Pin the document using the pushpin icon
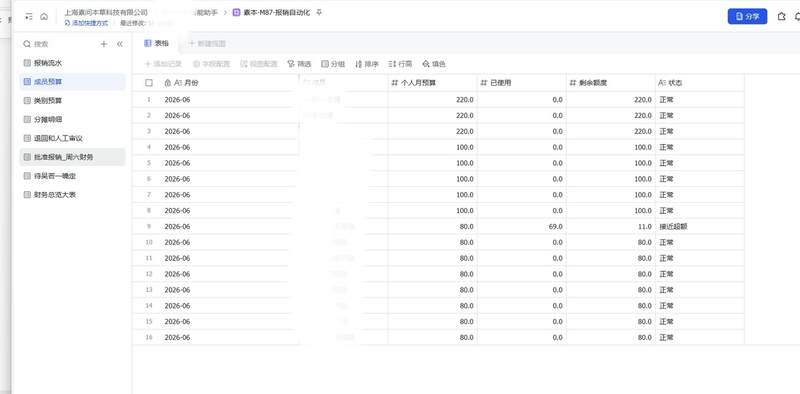The image size is (800, 394). (x=319, y=12)
